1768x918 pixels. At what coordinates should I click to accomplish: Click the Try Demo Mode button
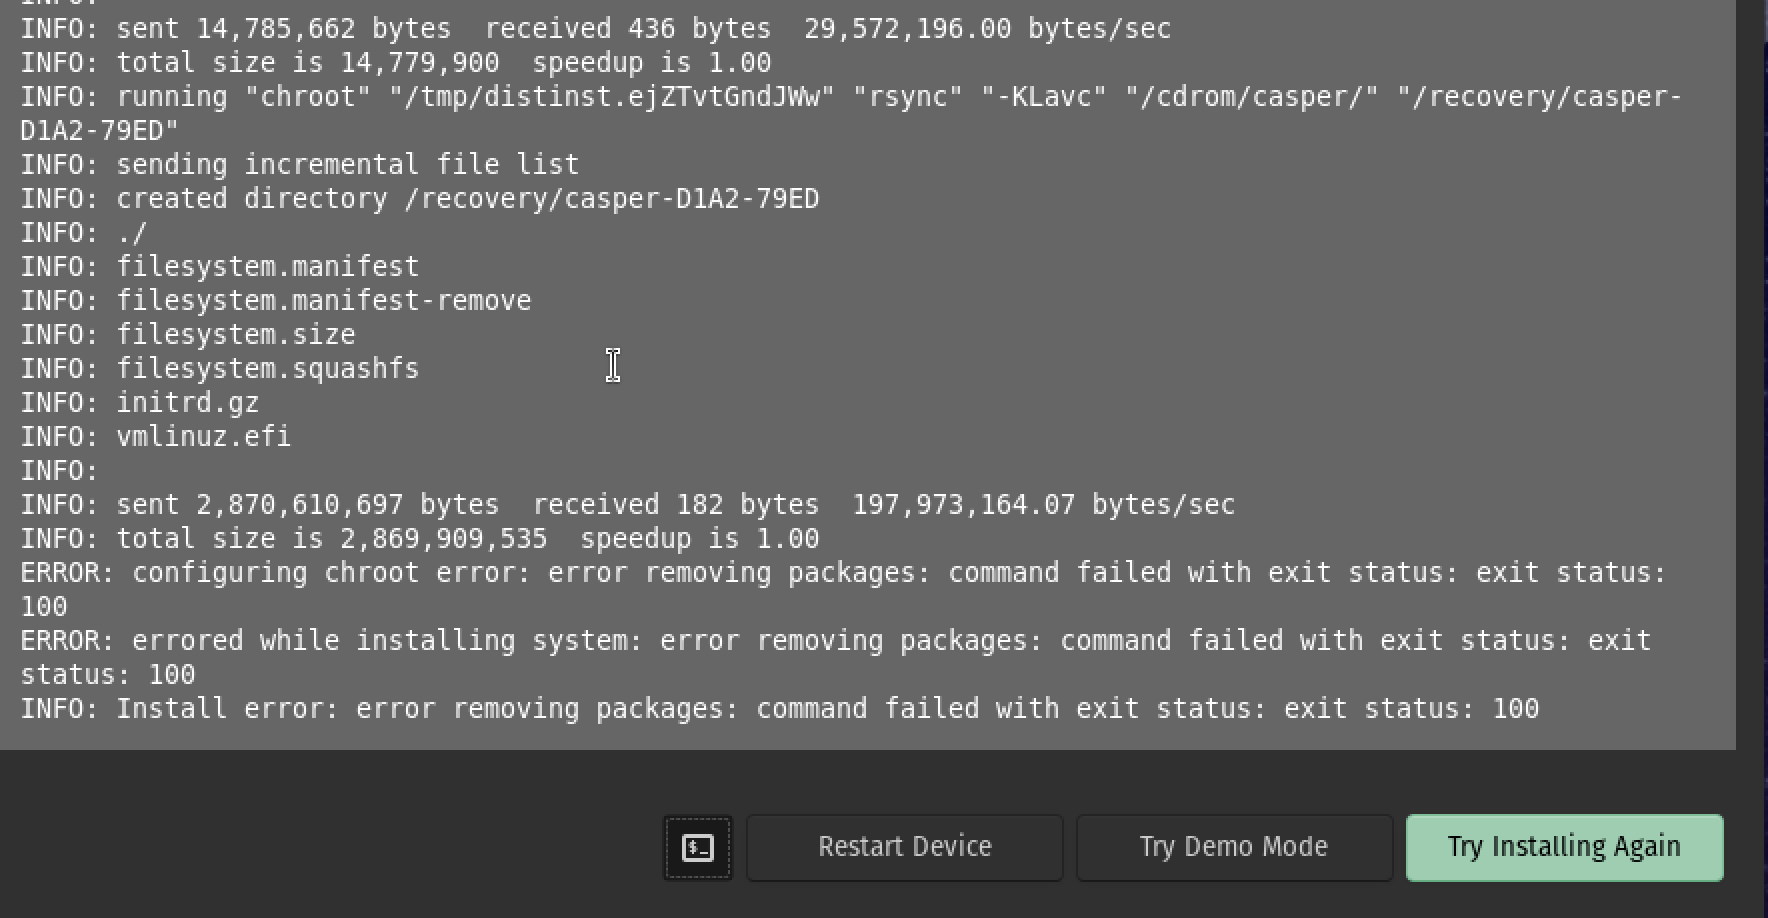pos(1234,847)
